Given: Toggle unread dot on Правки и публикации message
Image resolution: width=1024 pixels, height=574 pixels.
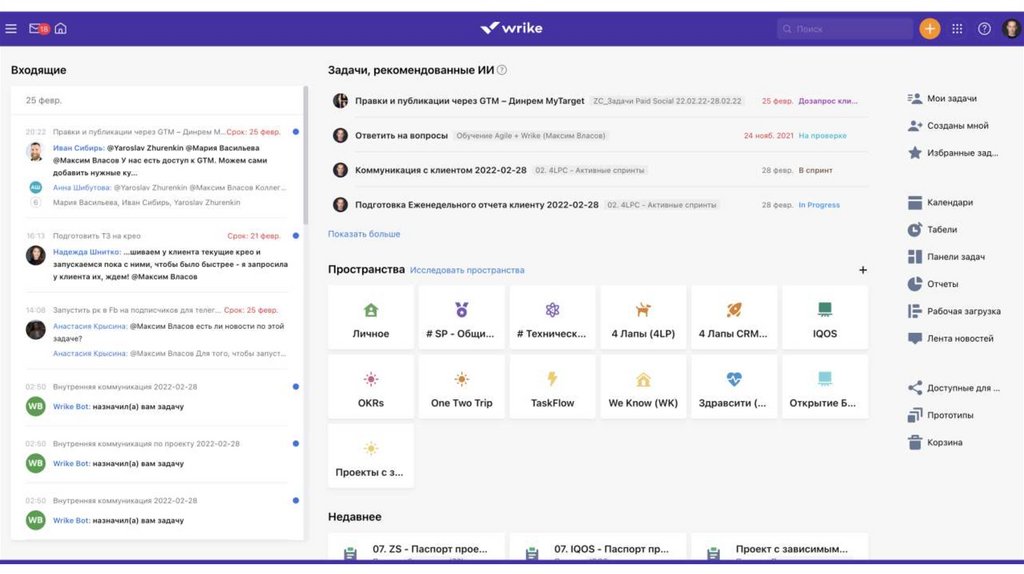Looking at the screenshot, I should click(x=296, y=132).
